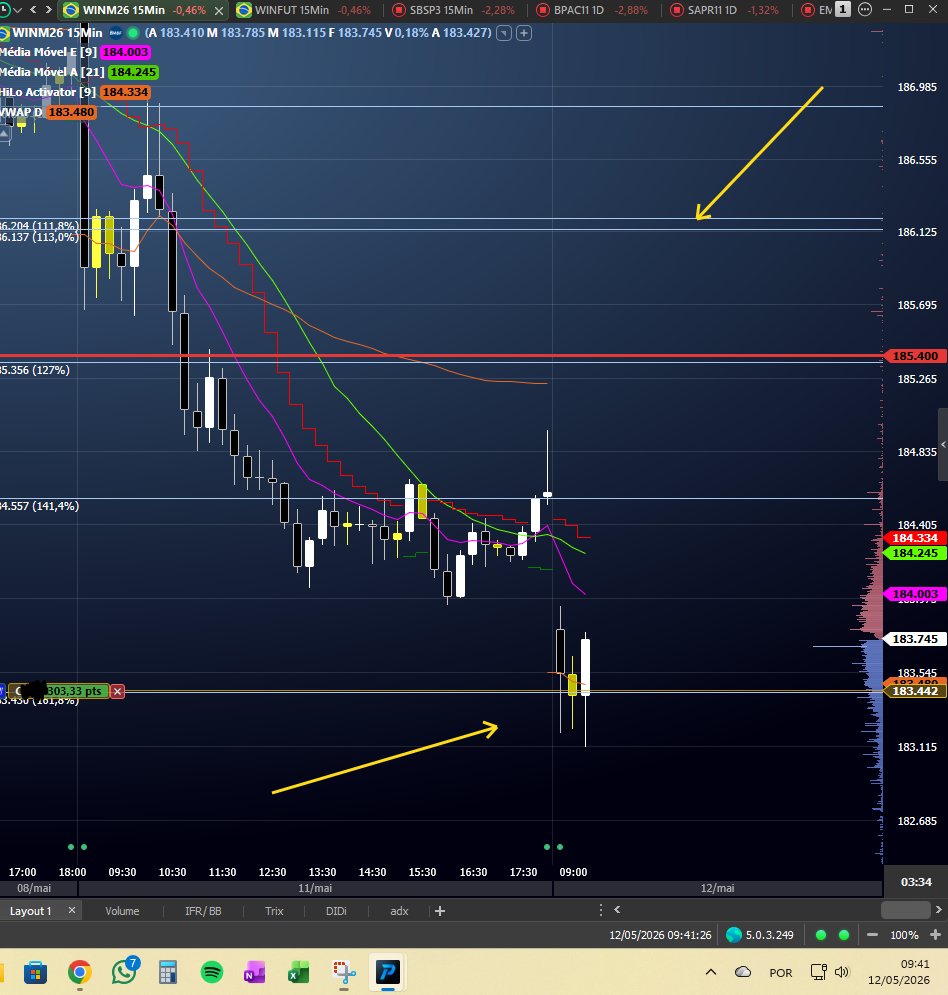Open the more options ellipsis in title bar
The height and width of the screenshot is (995, 948).
pyautogui.click(x=865, y=10)
